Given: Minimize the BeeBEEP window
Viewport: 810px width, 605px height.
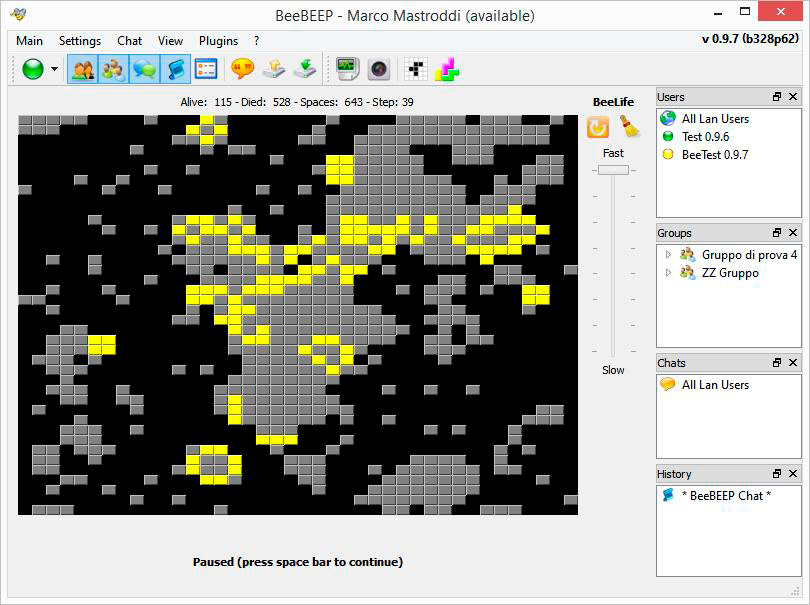Looking at the screenshot, I should pos(718,12).
